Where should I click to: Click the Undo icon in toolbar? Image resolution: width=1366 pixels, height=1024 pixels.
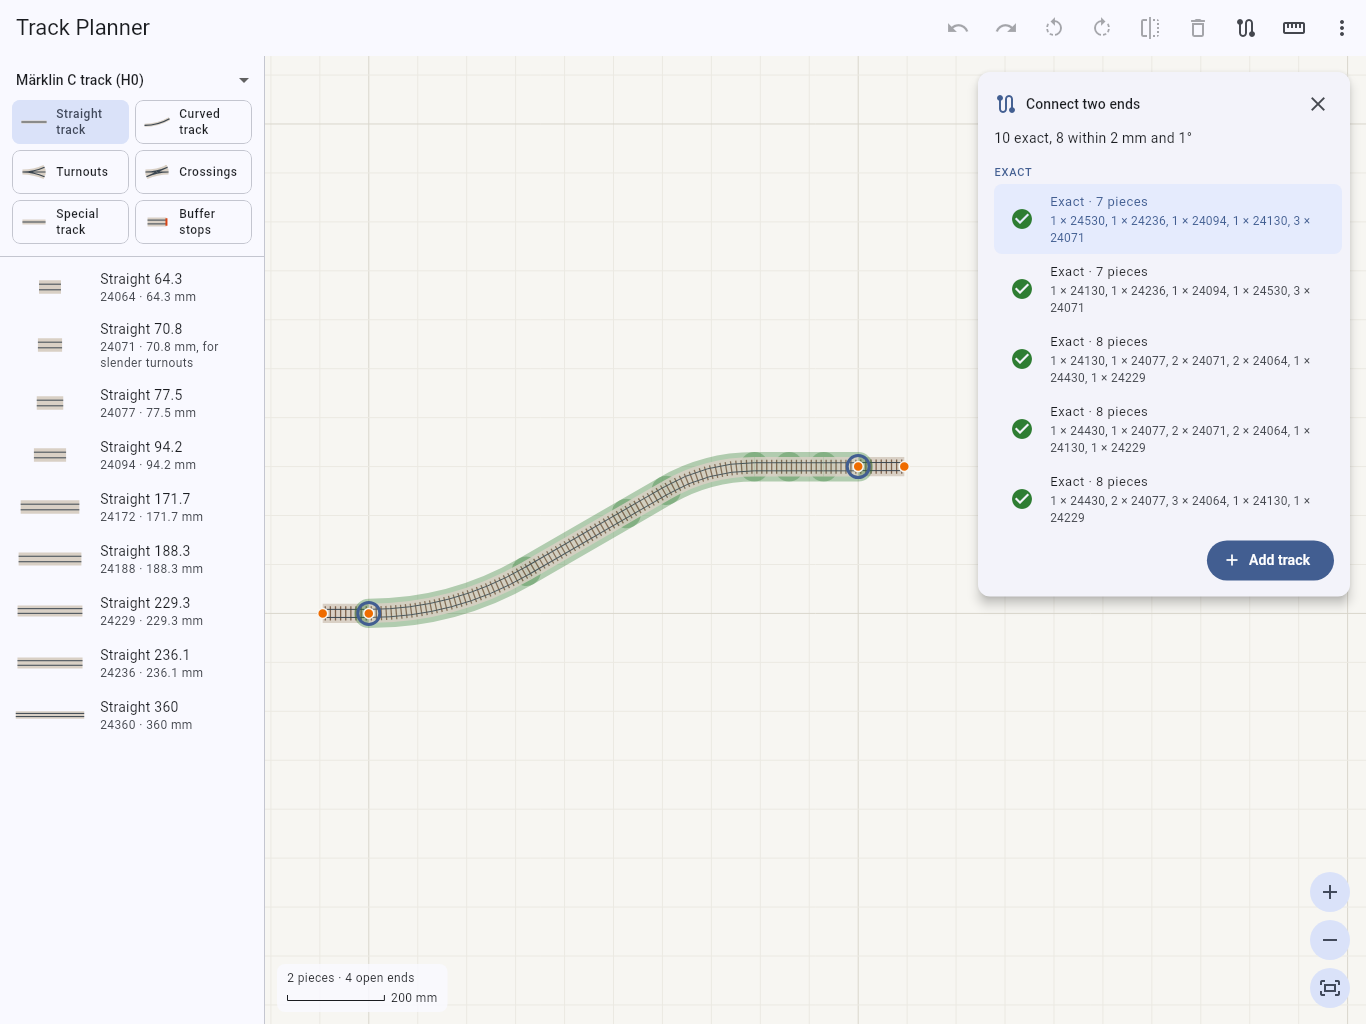tap(958, 28)
